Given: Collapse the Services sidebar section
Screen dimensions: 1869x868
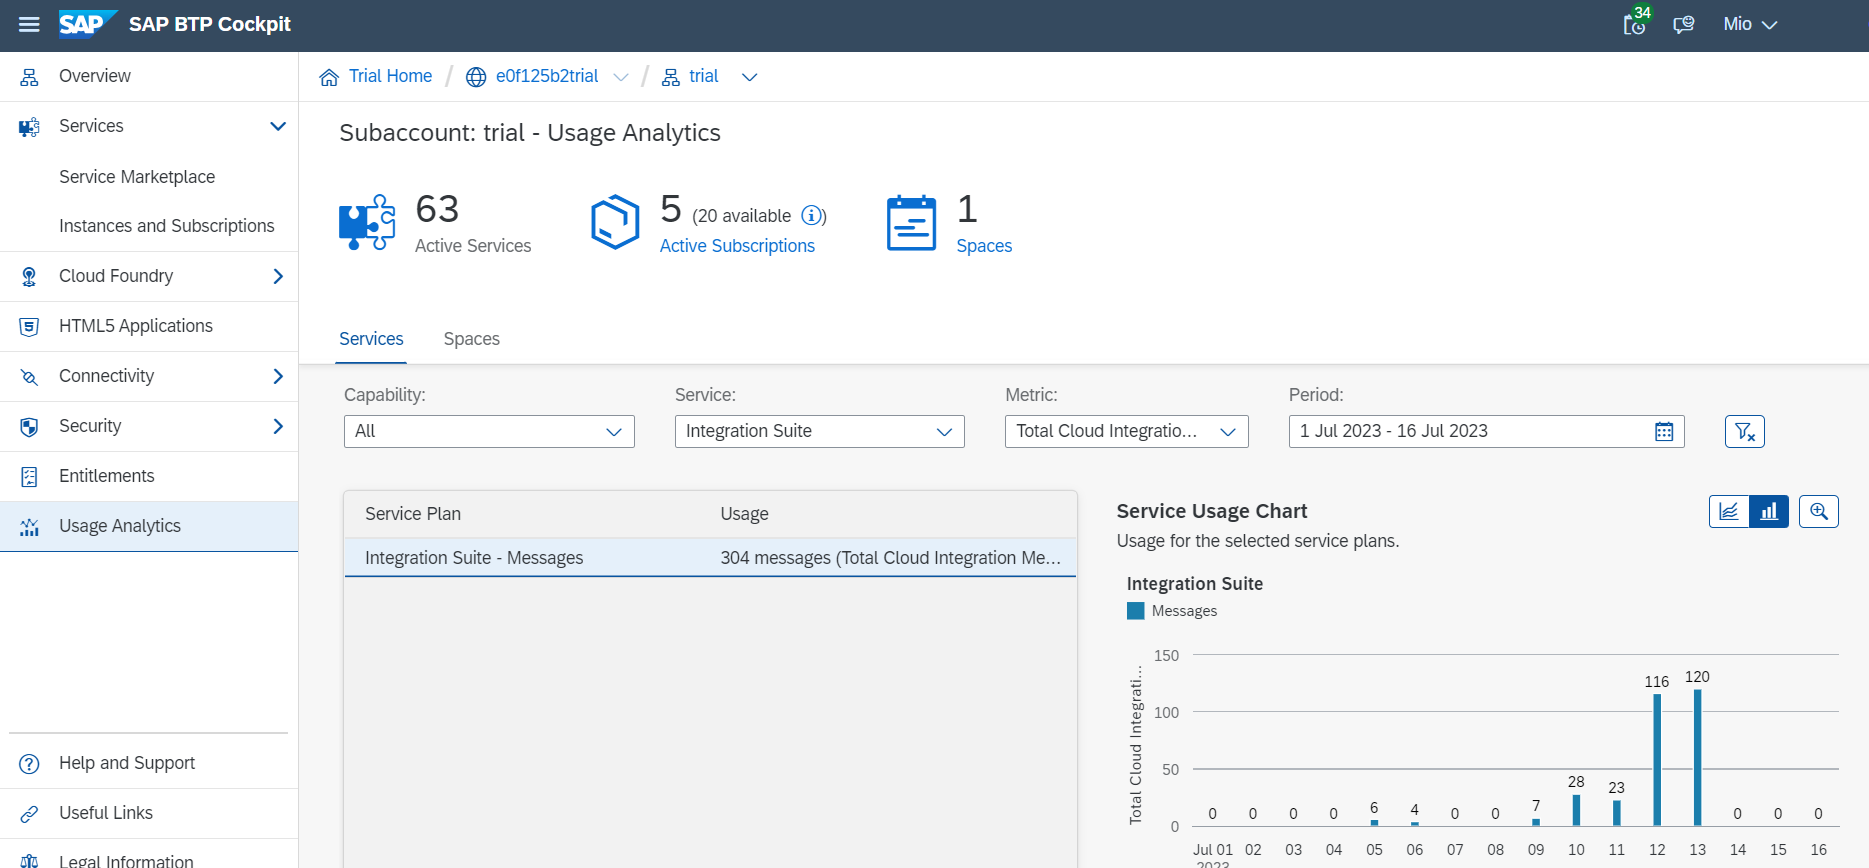Looking at the screenshot, I should pyautogui.click(x=278, y=126).
